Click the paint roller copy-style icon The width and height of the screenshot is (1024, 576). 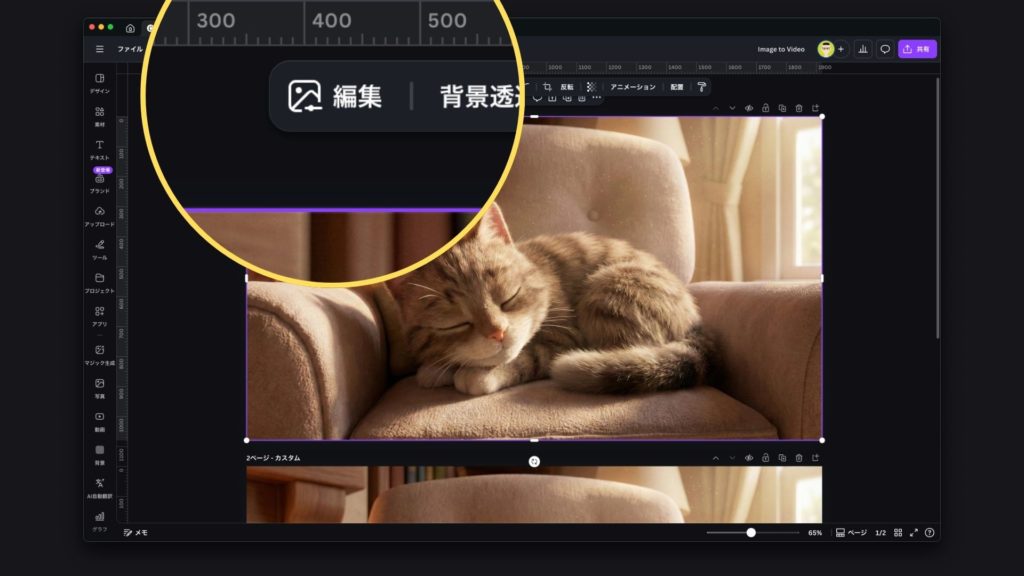pyautogui.click(x=701, y=87)
